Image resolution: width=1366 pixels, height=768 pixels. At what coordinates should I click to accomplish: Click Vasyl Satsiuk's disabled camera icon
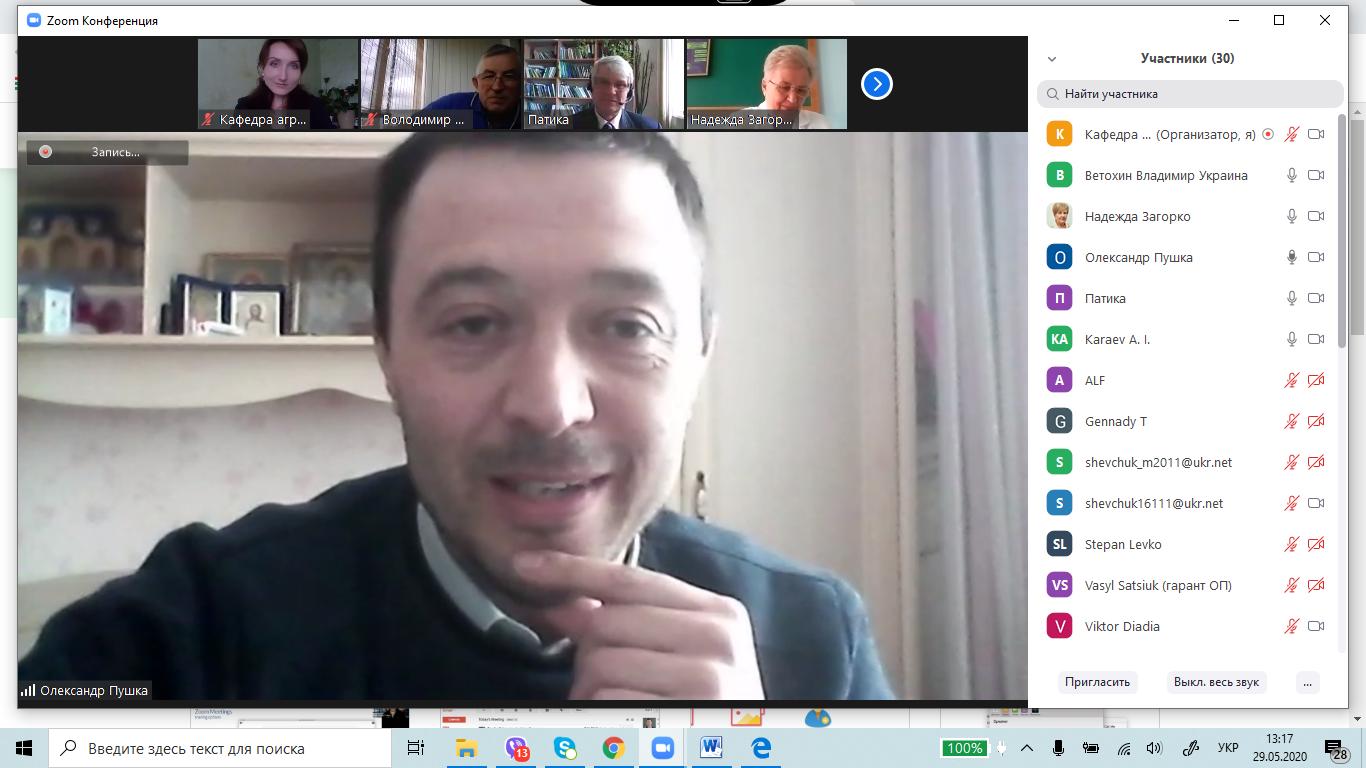pyautogui.click(x=1316, y=585)
